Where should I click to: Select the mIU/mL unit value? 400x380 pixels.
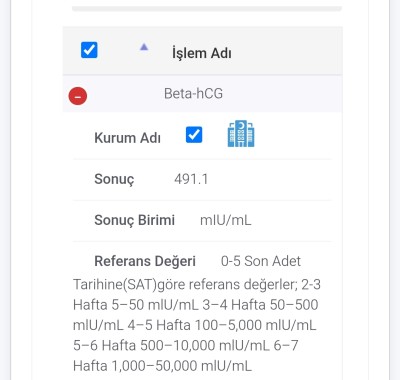pos(226,220)
